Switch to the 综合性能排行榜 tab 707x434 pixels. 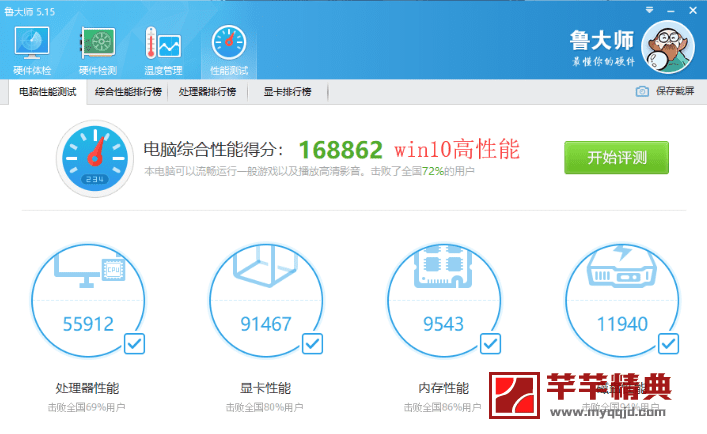click(x=128, y=92)
